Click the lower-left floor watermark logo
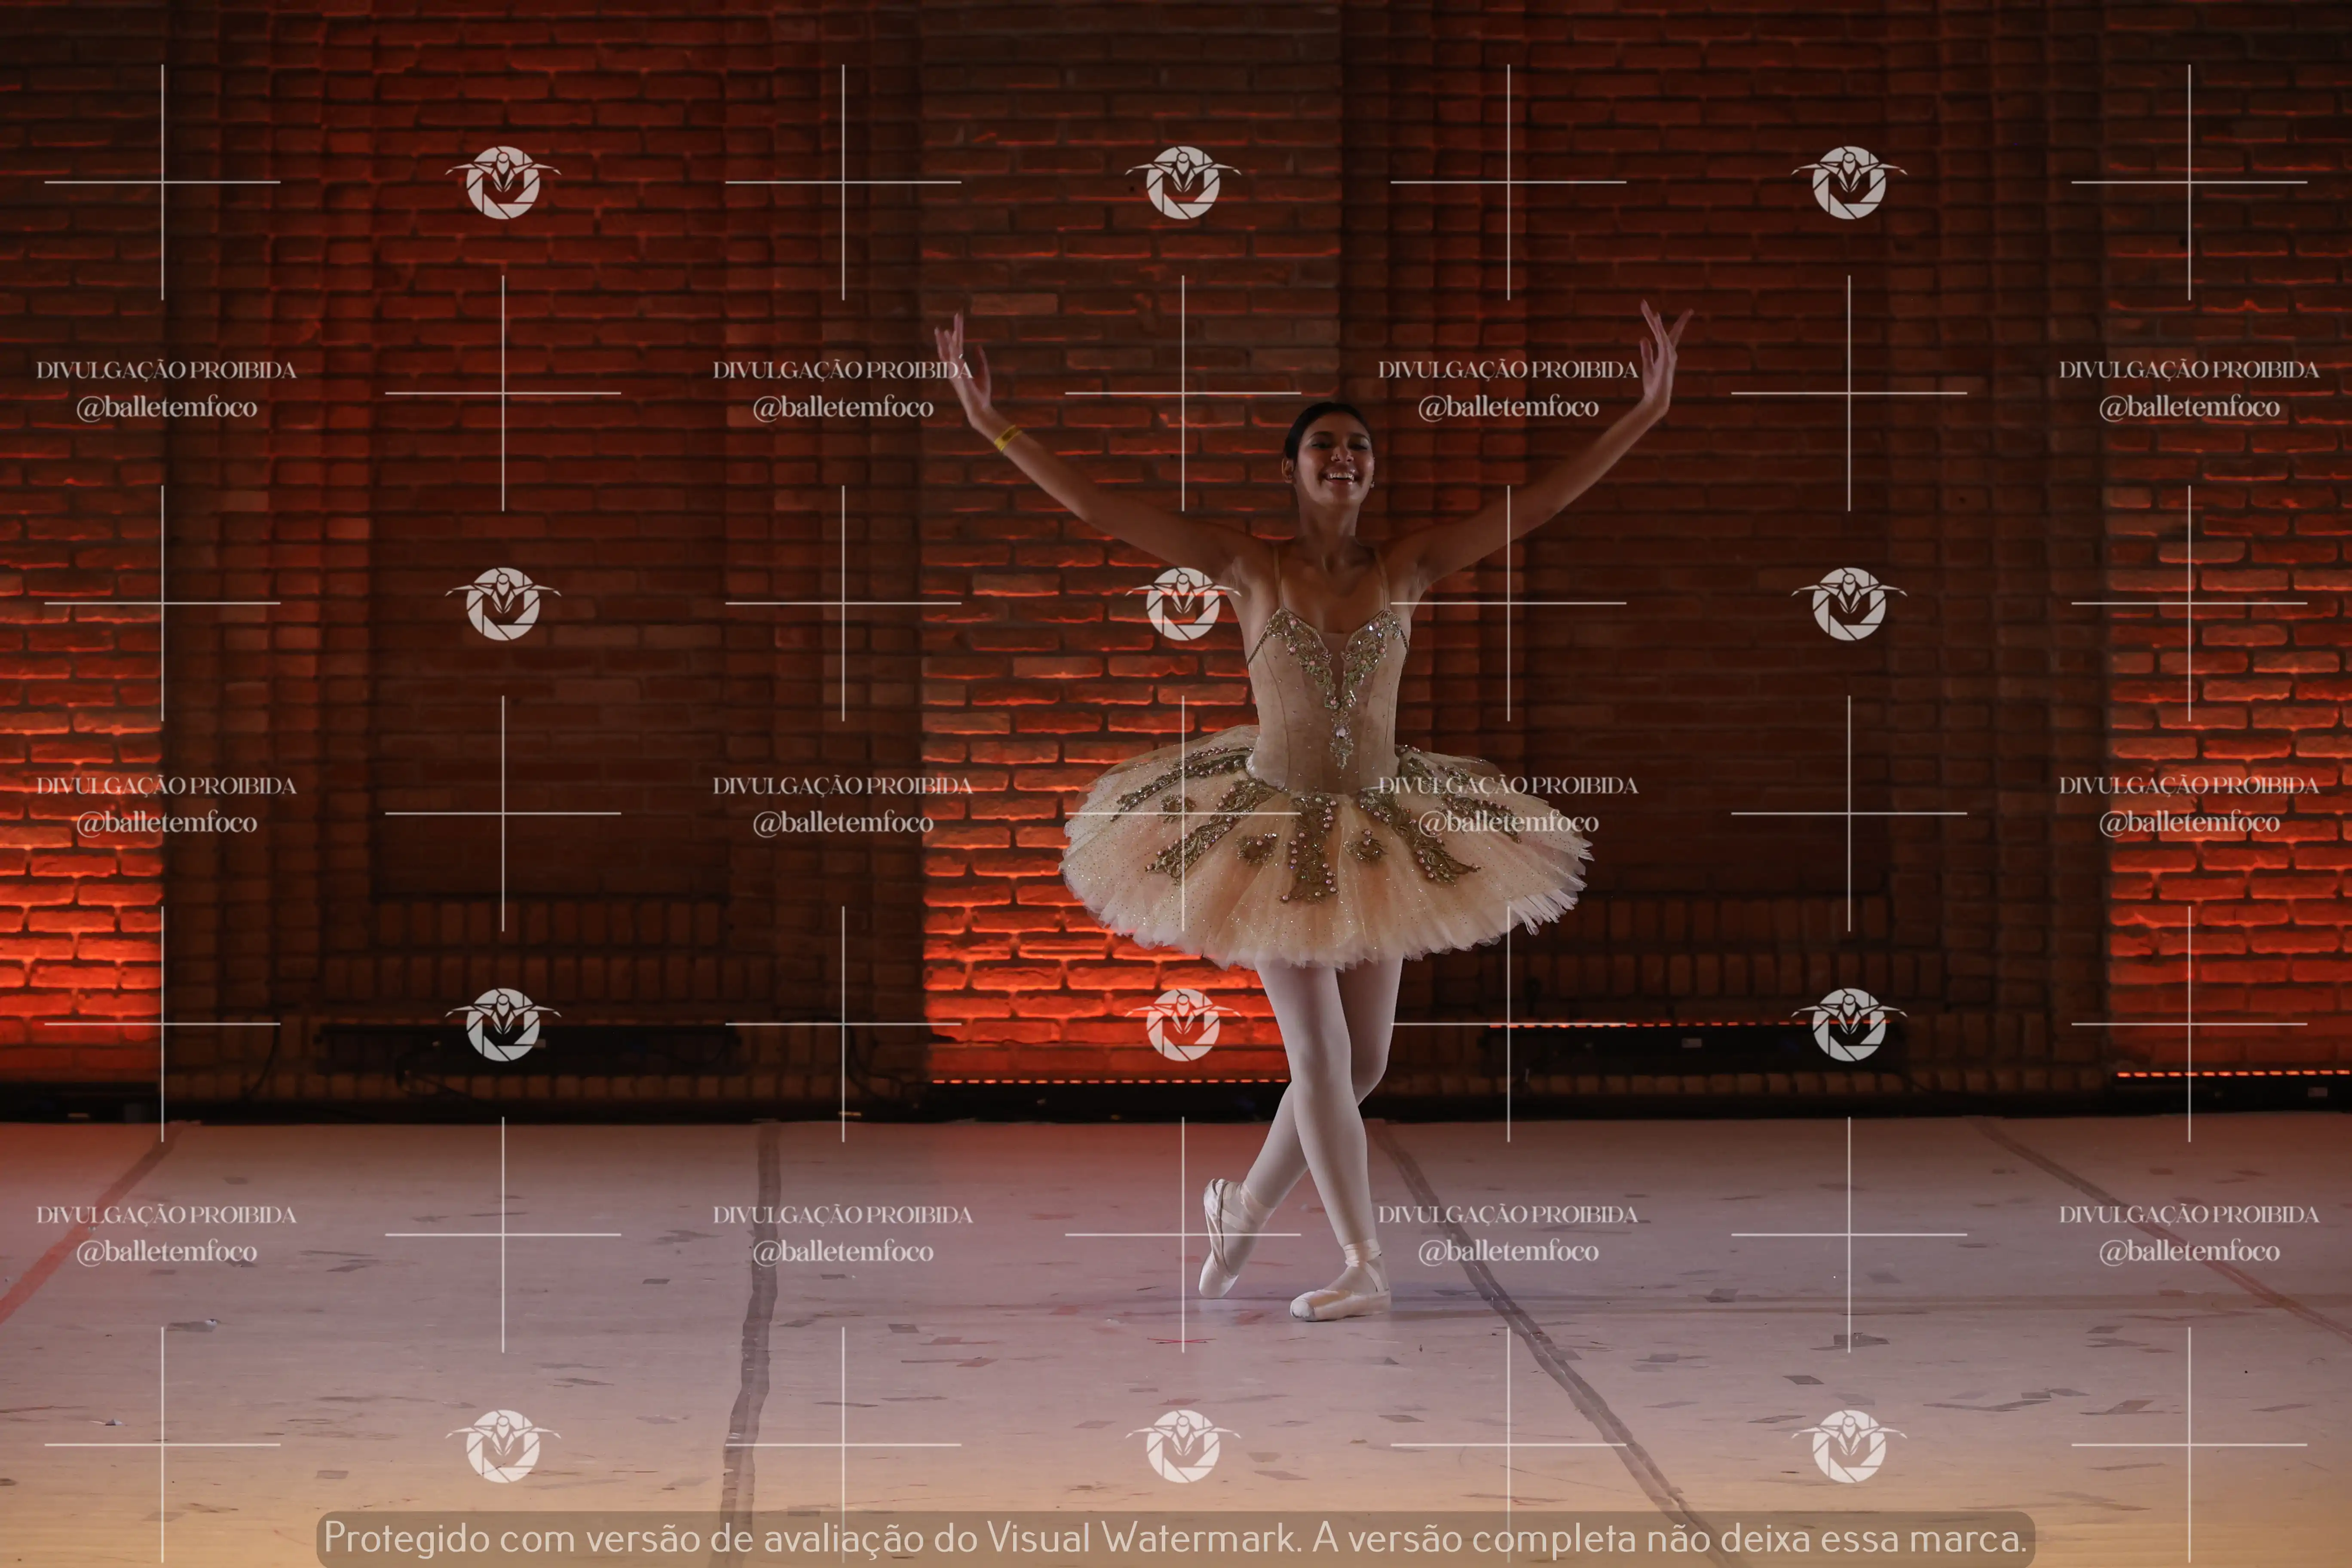 pyautogui.click(x=503, y=1445)
